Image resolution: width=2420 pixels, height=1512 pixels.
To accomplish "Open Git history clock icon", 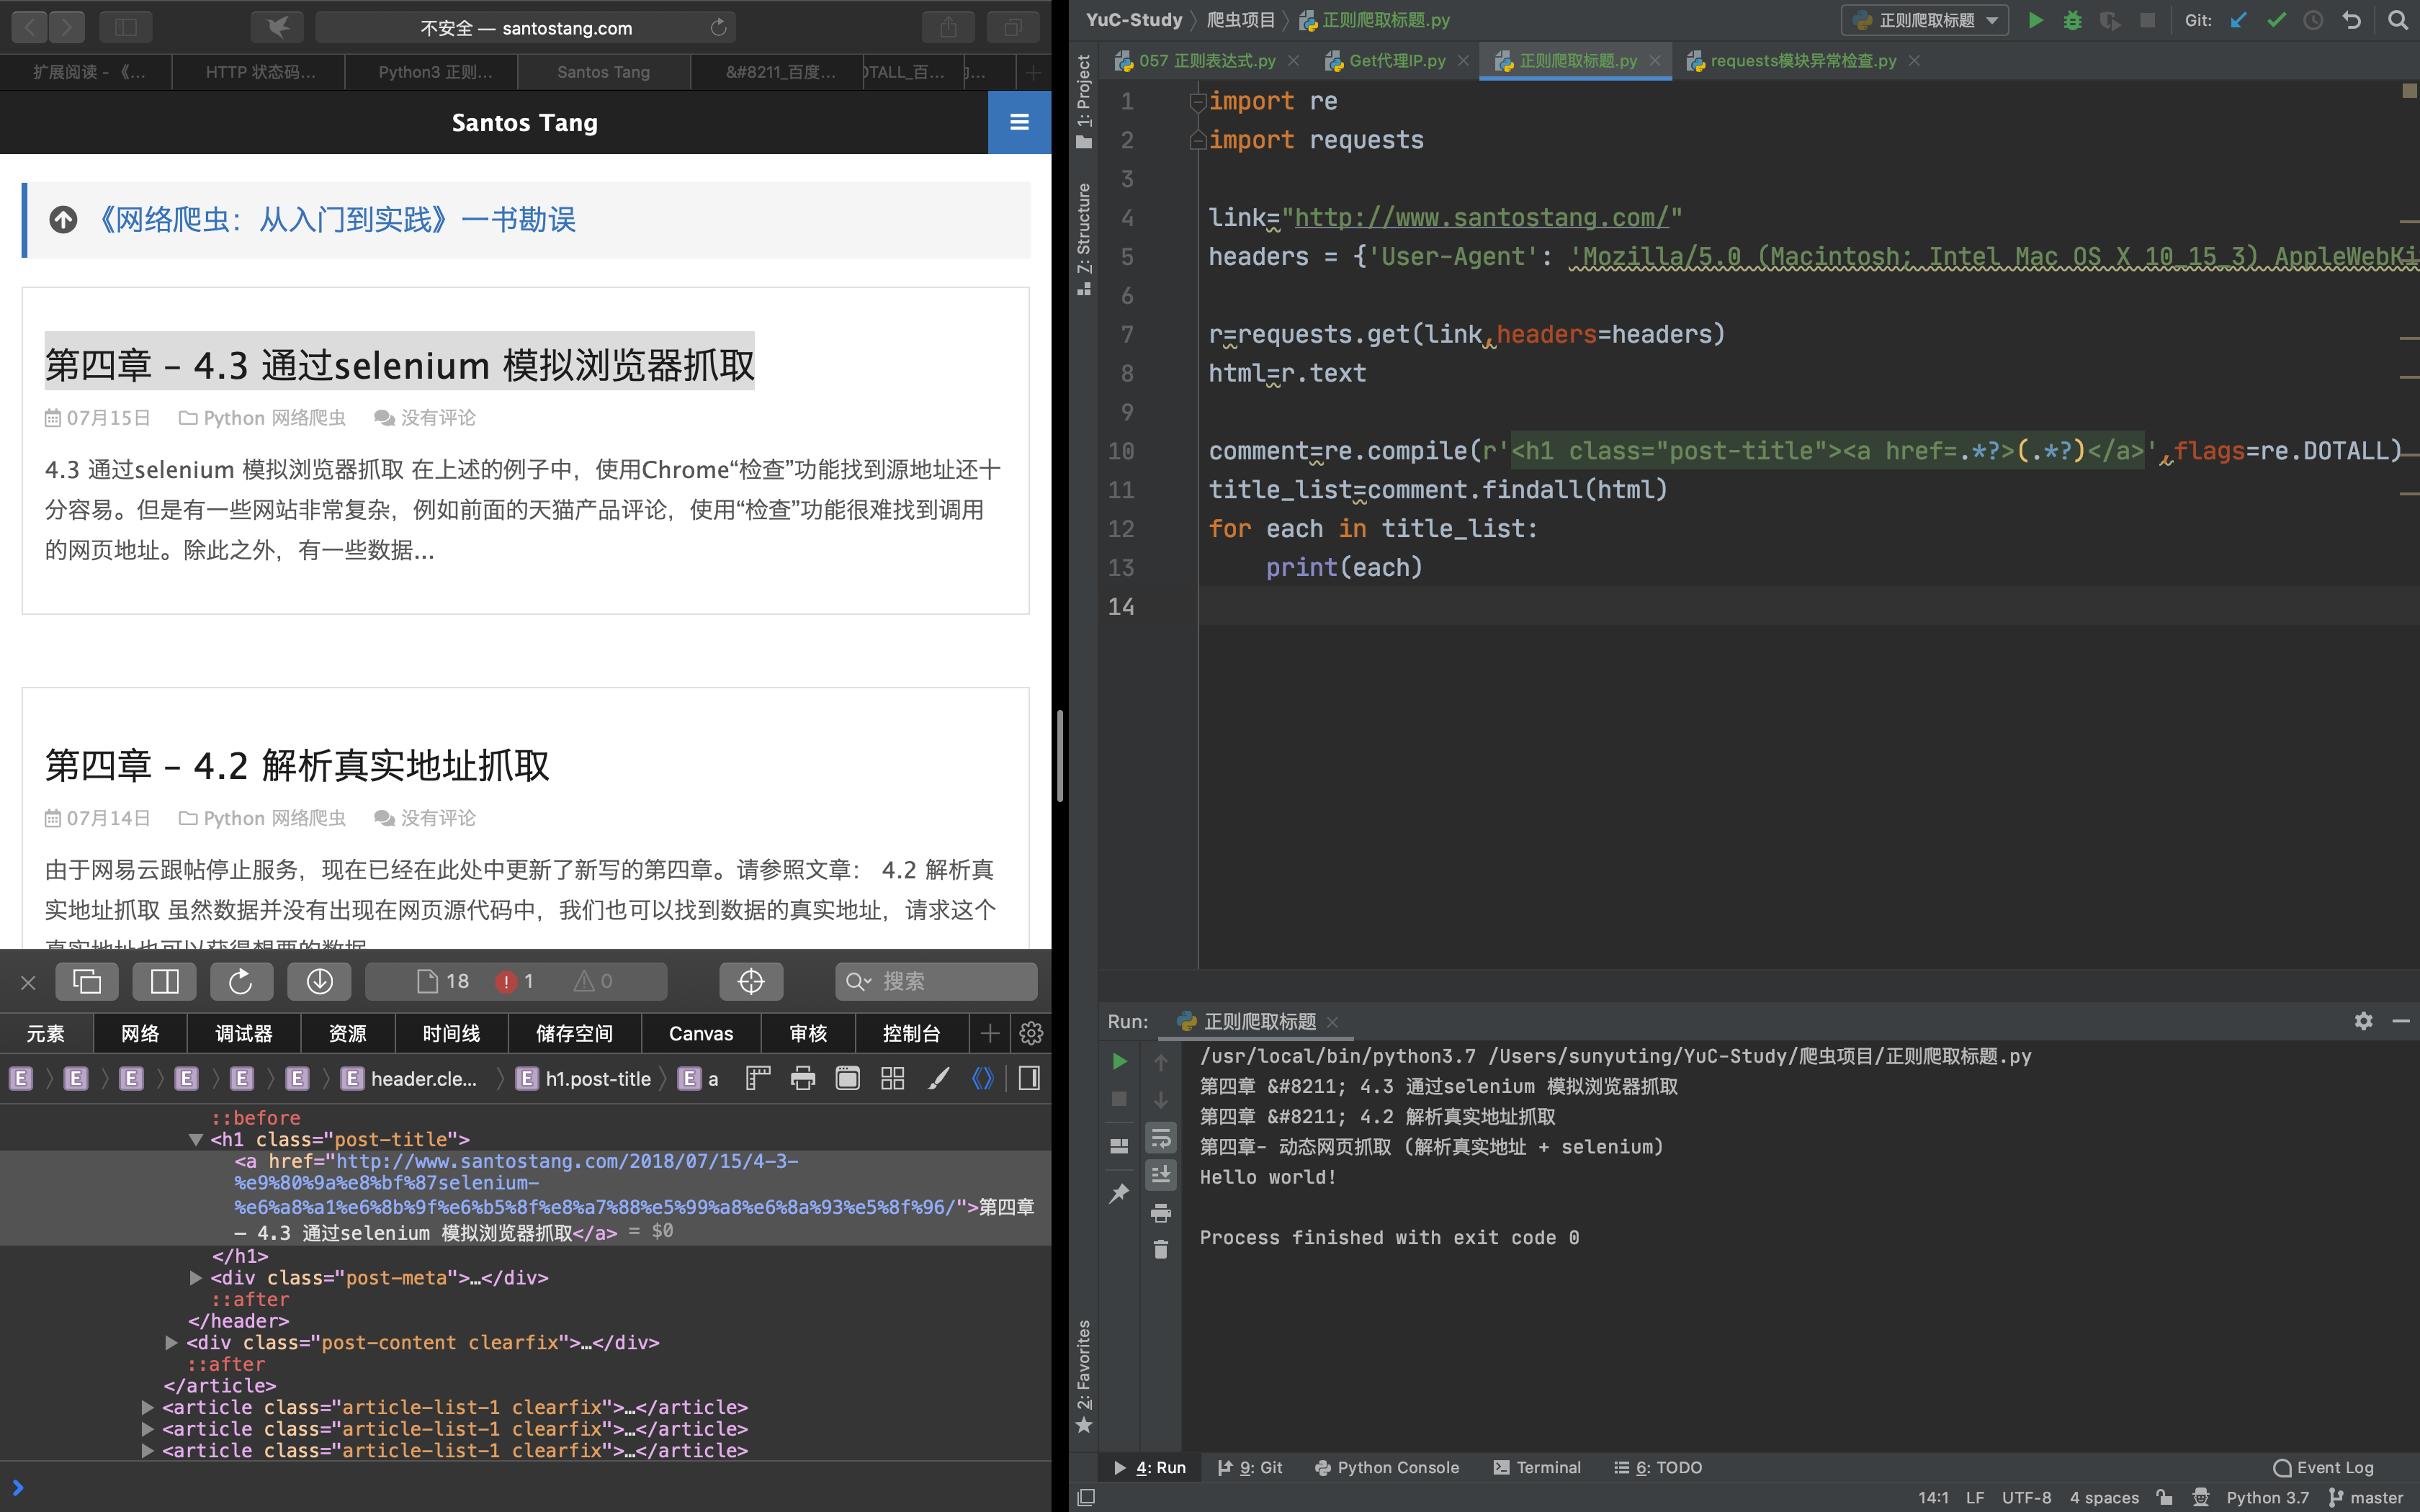I will [x=2313, y=20].
